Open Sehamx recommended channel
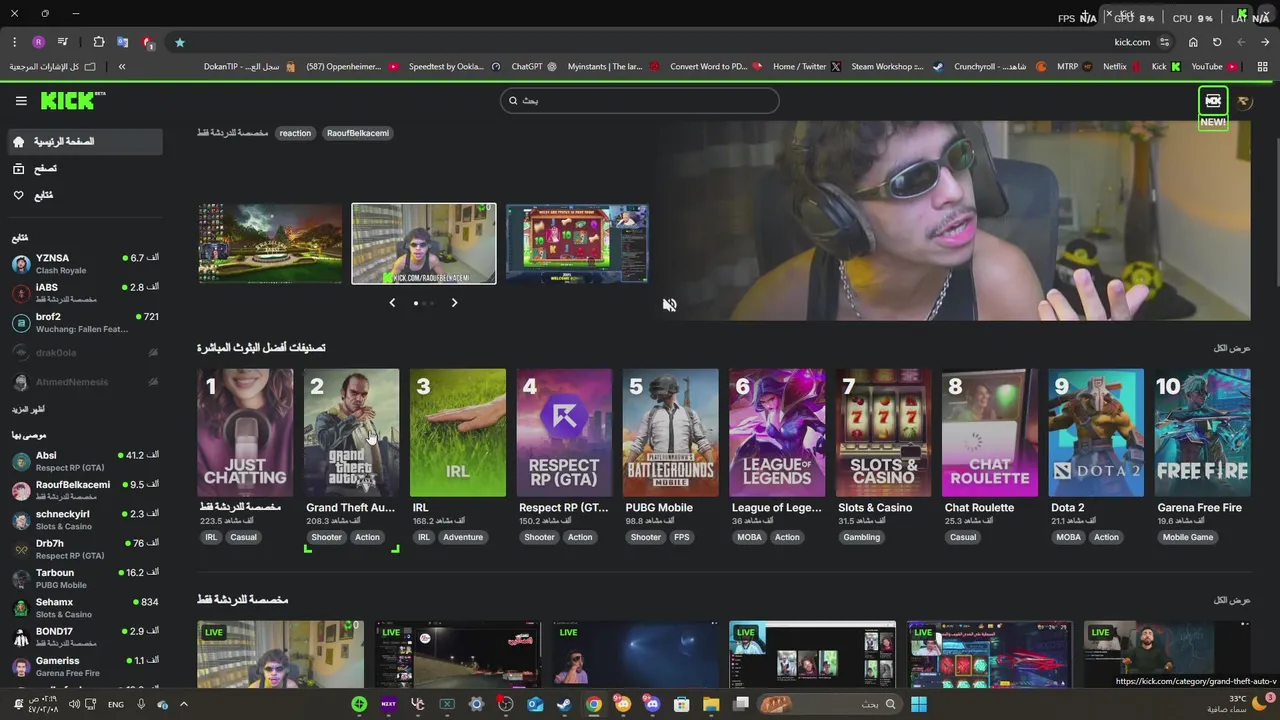This screenshot has width=1280, height=720. pyautogui.click(x=84, y=608)
